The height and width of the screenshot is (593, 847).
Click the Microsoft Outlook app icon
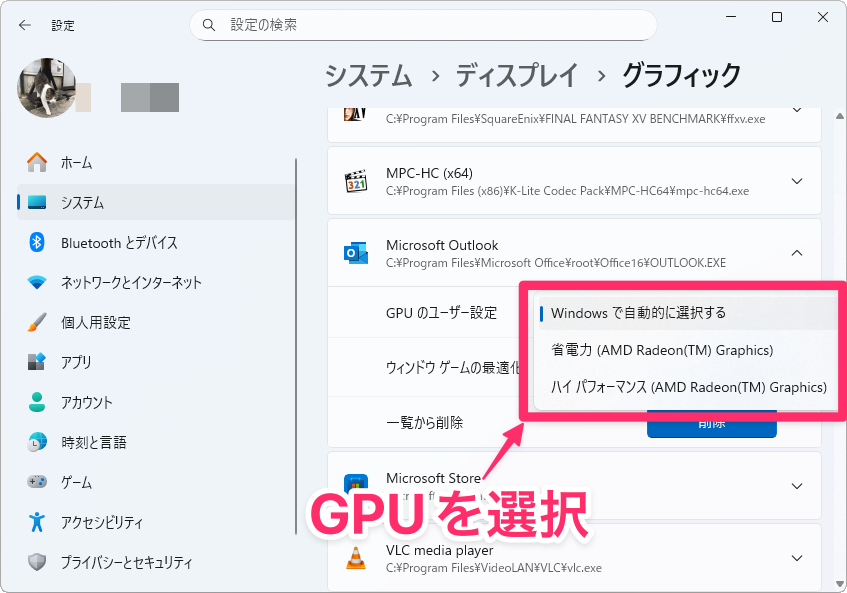click(356, 253)
